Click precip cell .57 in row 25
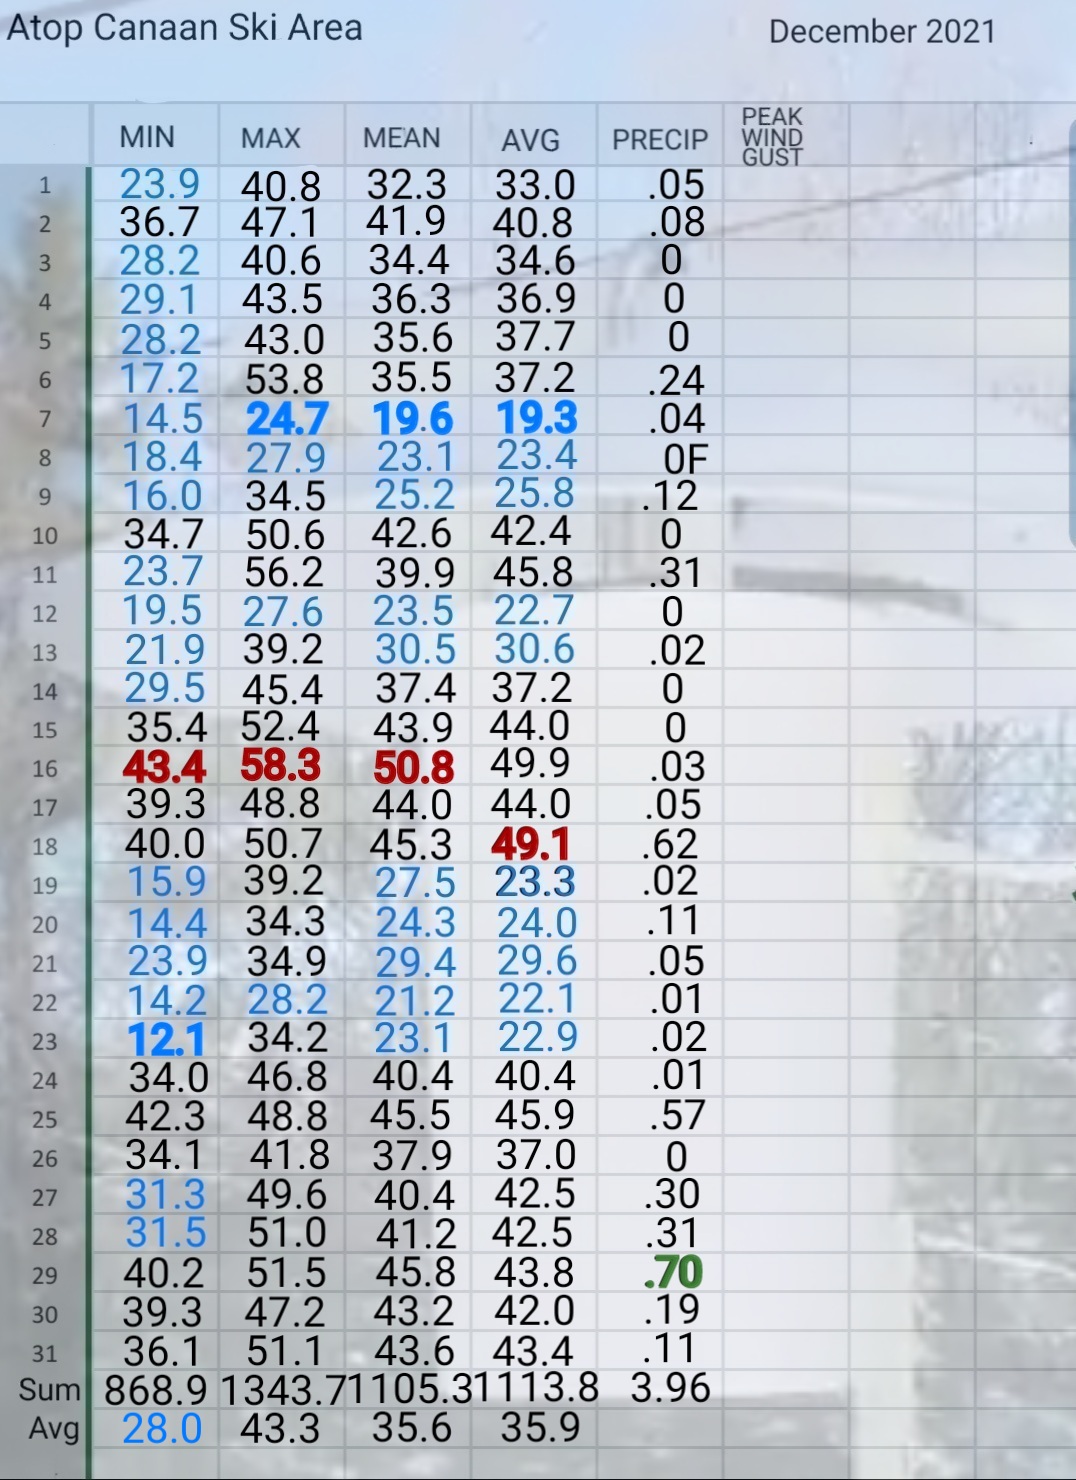 (x=677, y=1116)
